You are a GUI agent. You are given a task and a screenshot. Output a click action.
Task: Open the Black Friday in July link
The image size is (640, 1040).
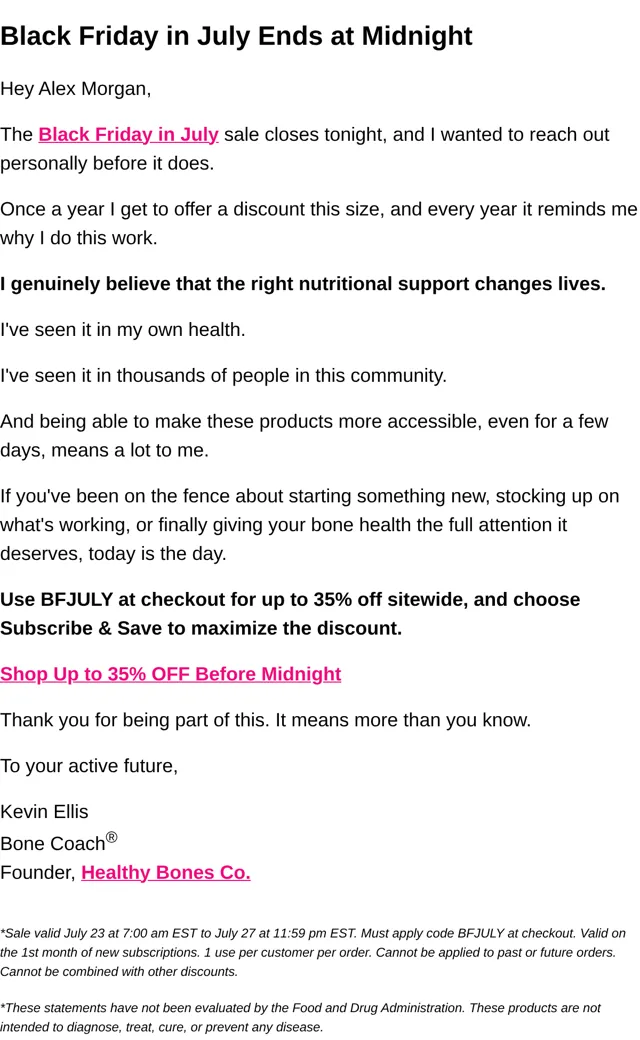(128, 135)
